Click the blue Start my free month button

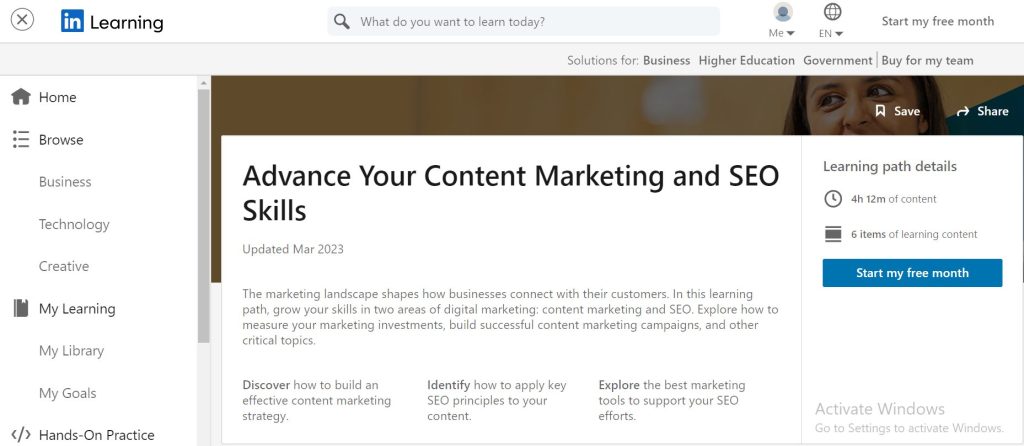pyautogui.click(x=912, y=273)
